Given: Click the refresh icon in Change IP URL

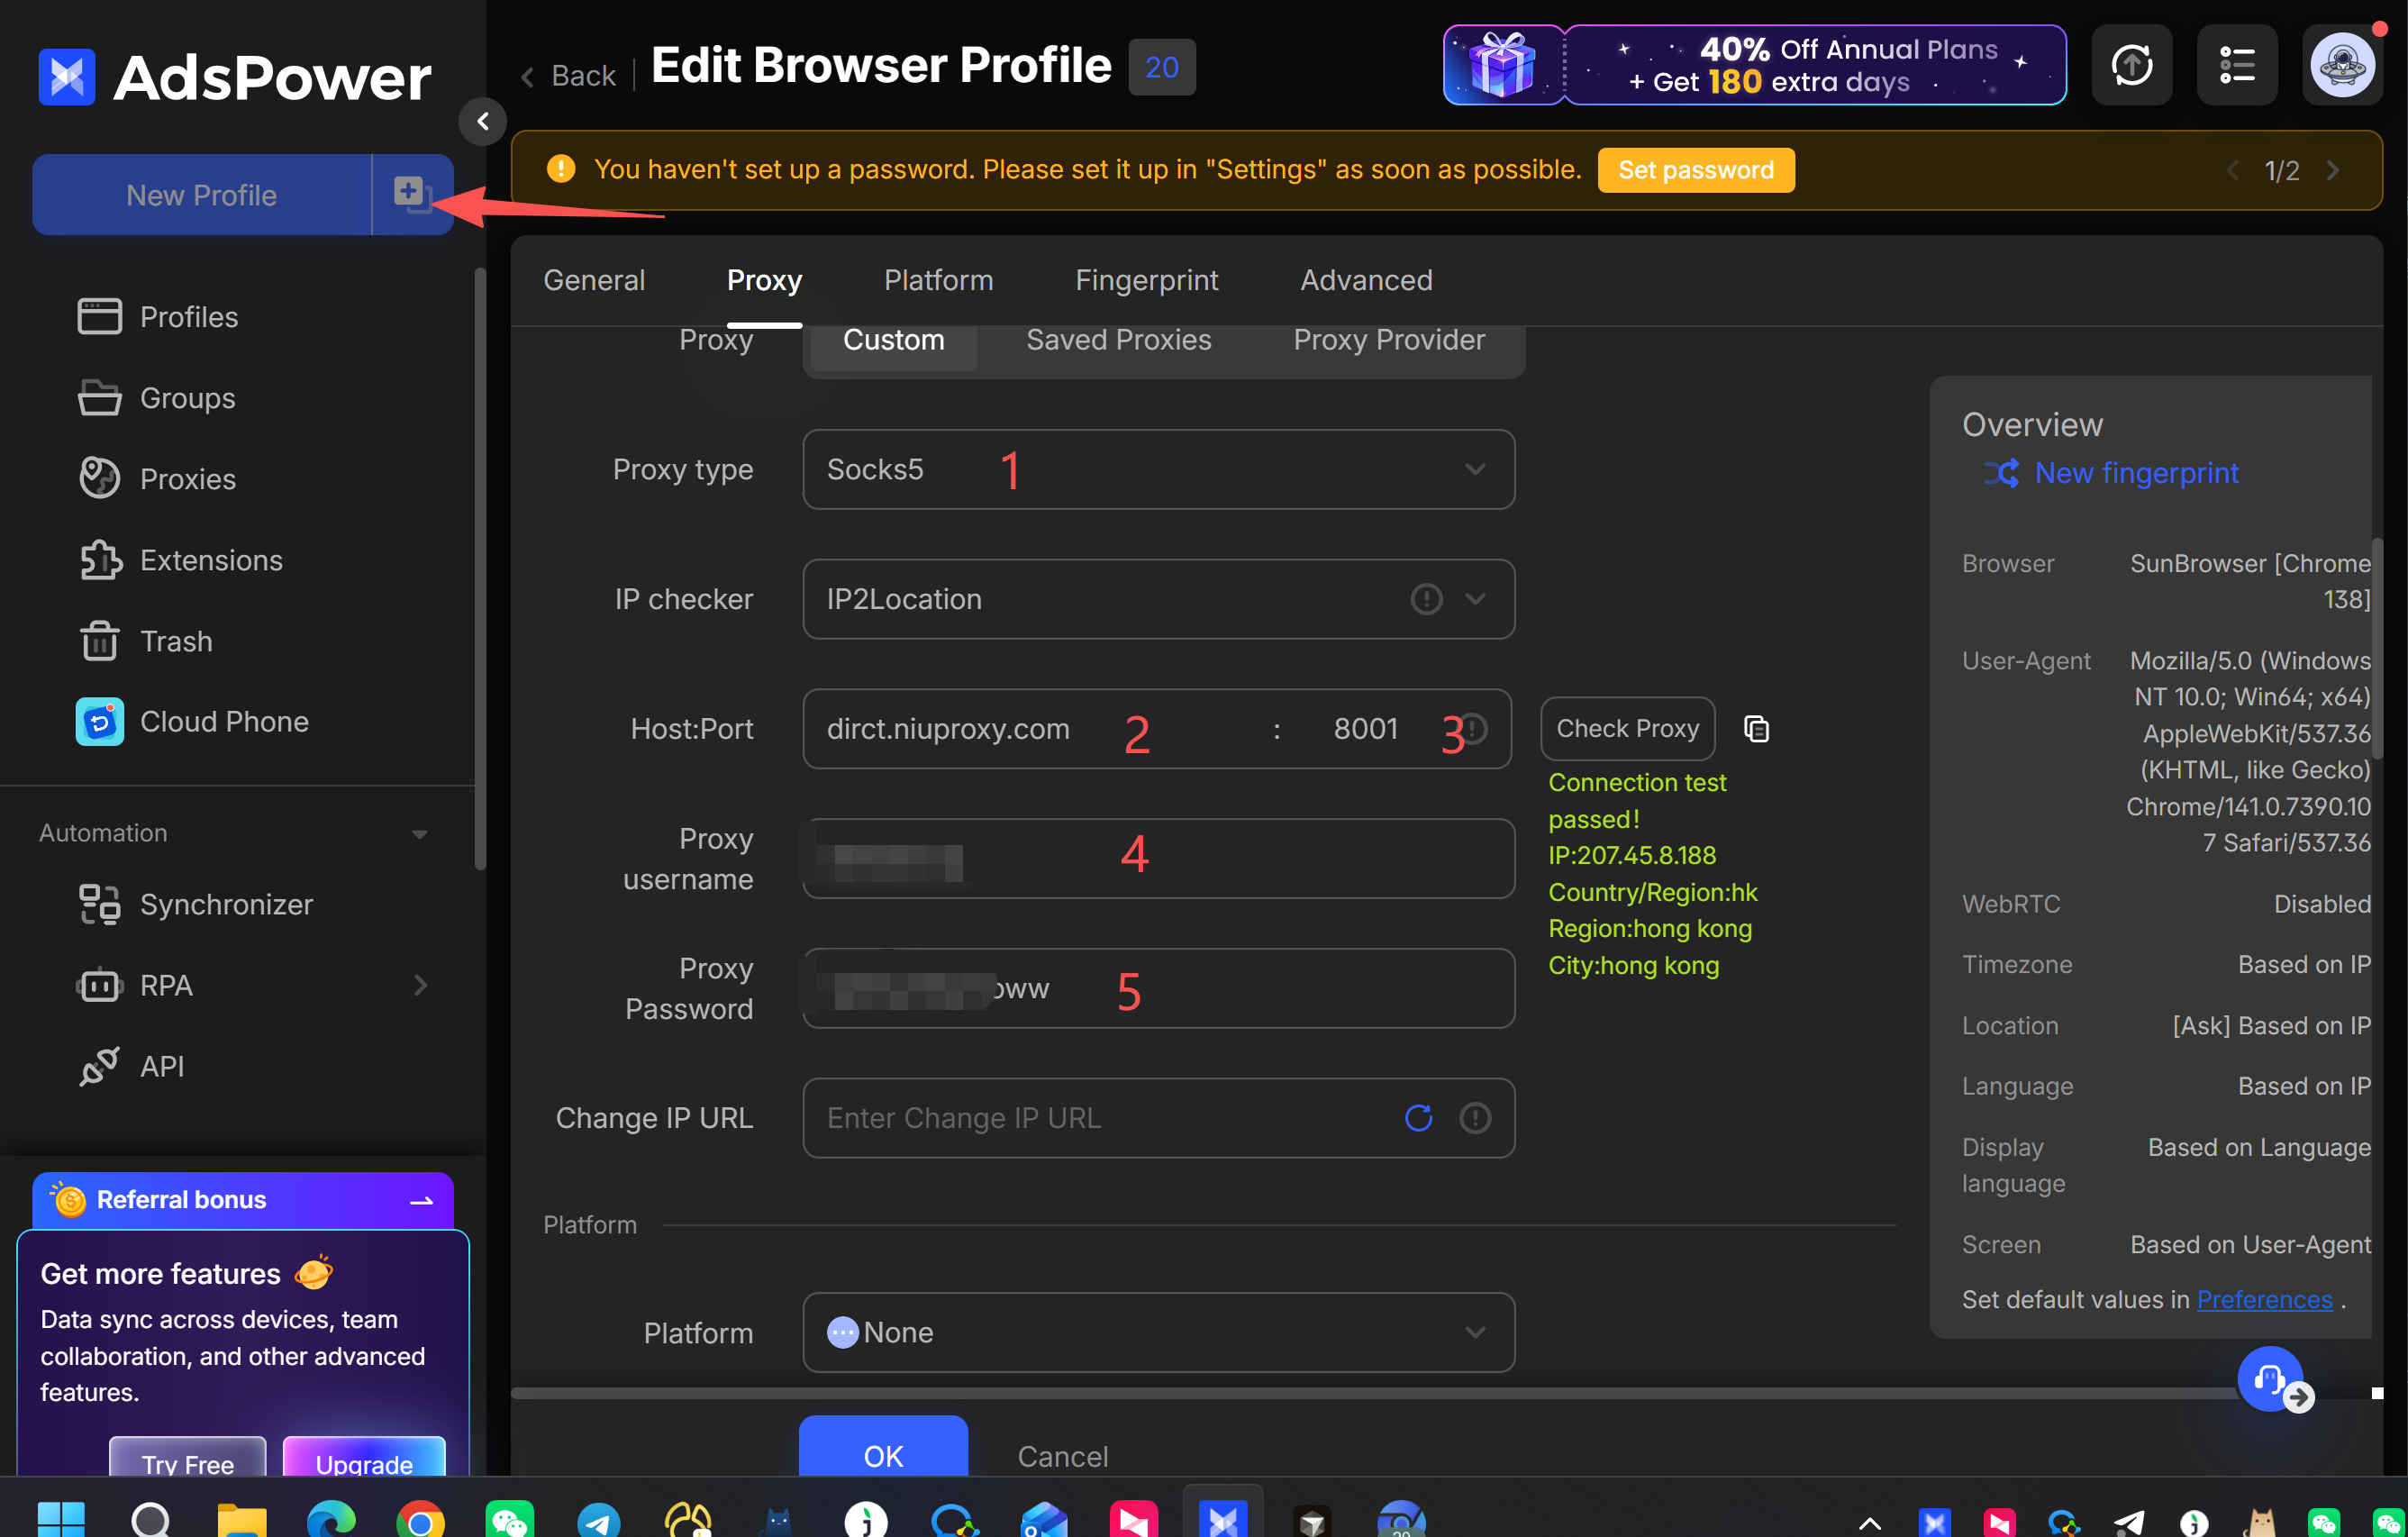Looking at the screenshot, I should (1418, 1118).
